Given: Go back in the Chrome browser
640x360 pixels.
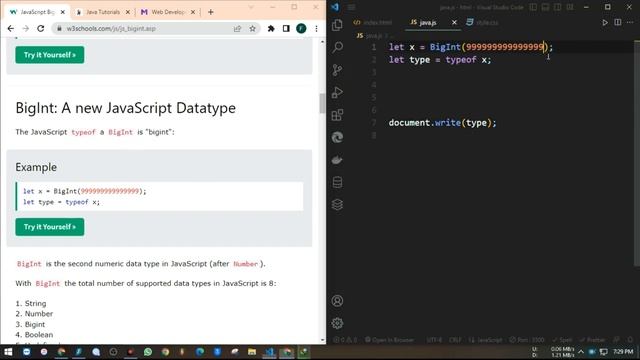Looking at the screenshot, I should click(11, 29).
